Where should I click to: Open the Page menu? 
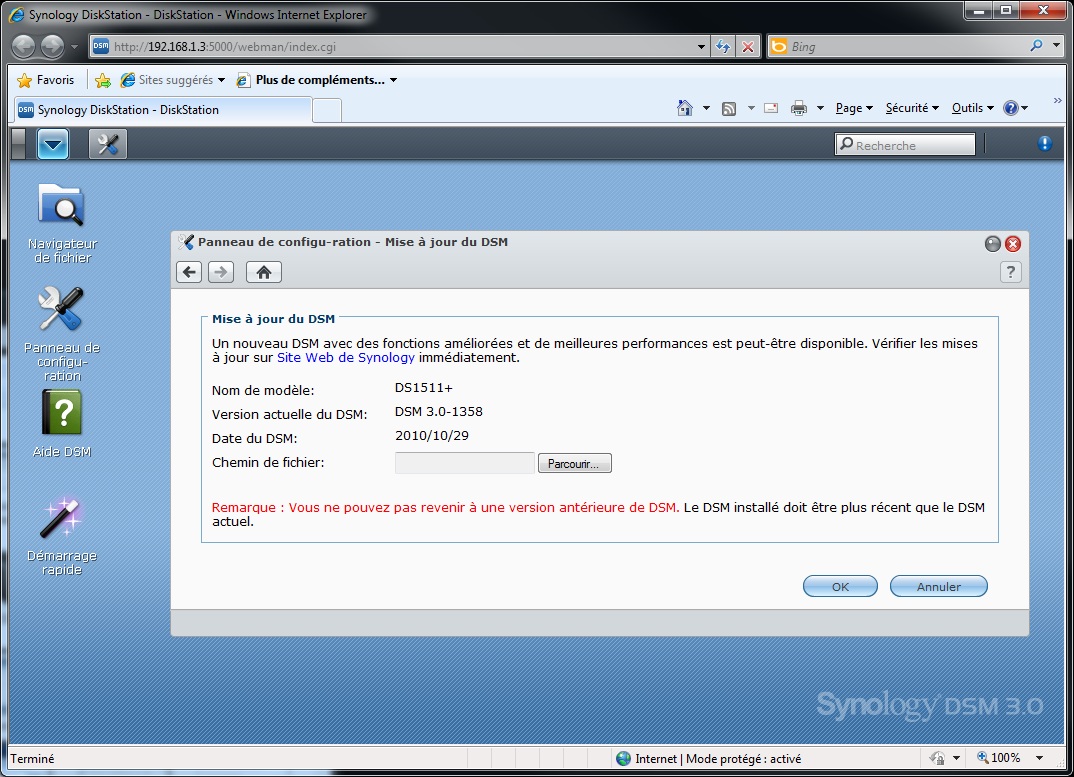pos(854,108)
